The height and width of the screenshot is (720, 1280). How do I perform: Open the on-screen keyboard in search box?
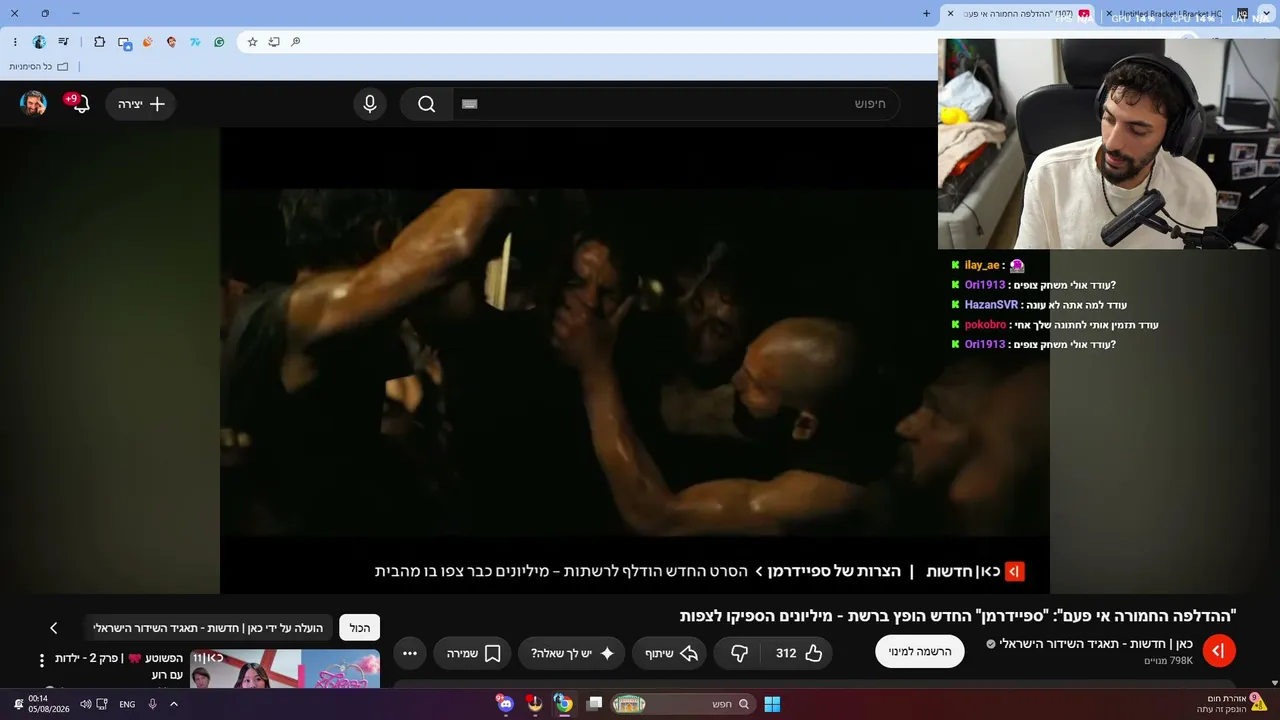pos(470,104)
